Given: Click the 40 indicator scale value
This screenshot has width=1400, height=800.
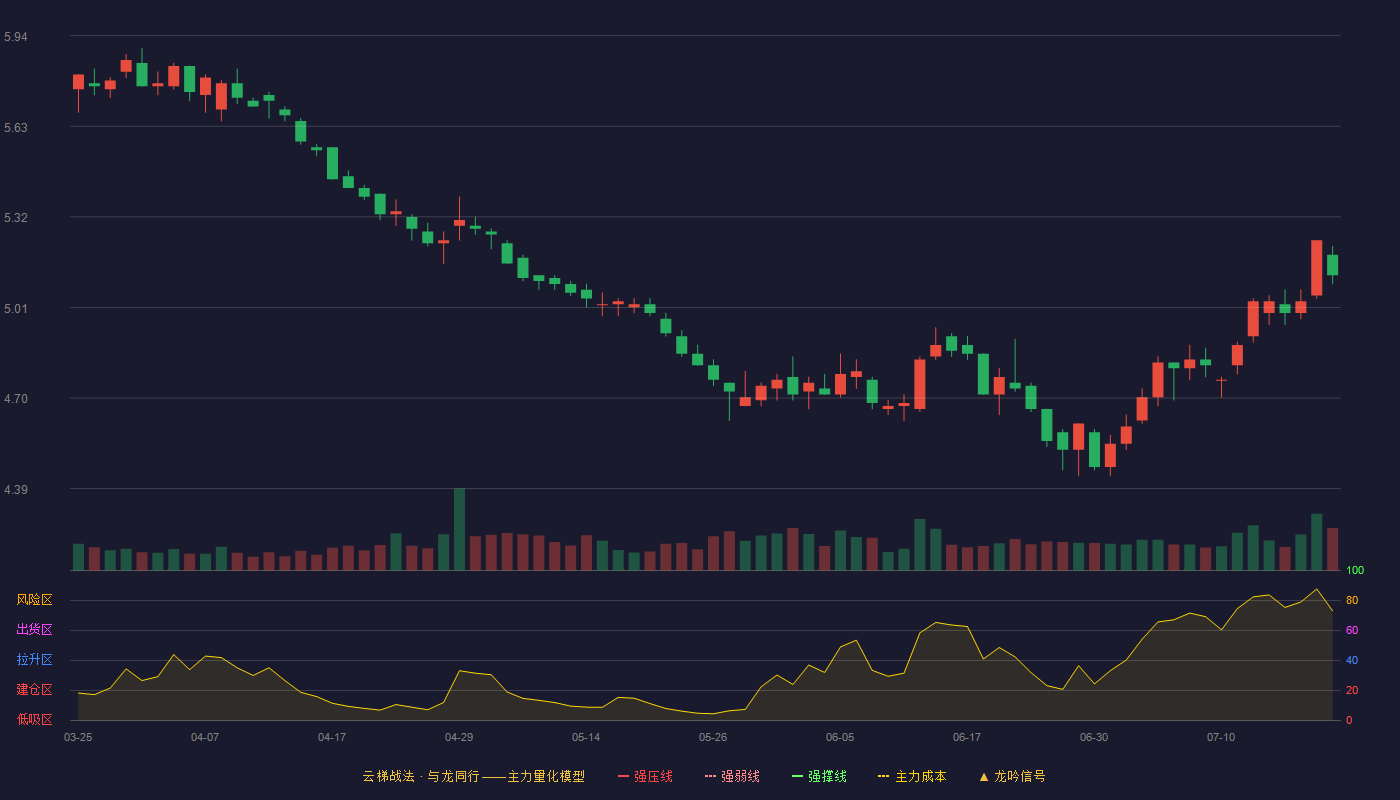Looking at the screenshot, I should tap(1352, 661).
